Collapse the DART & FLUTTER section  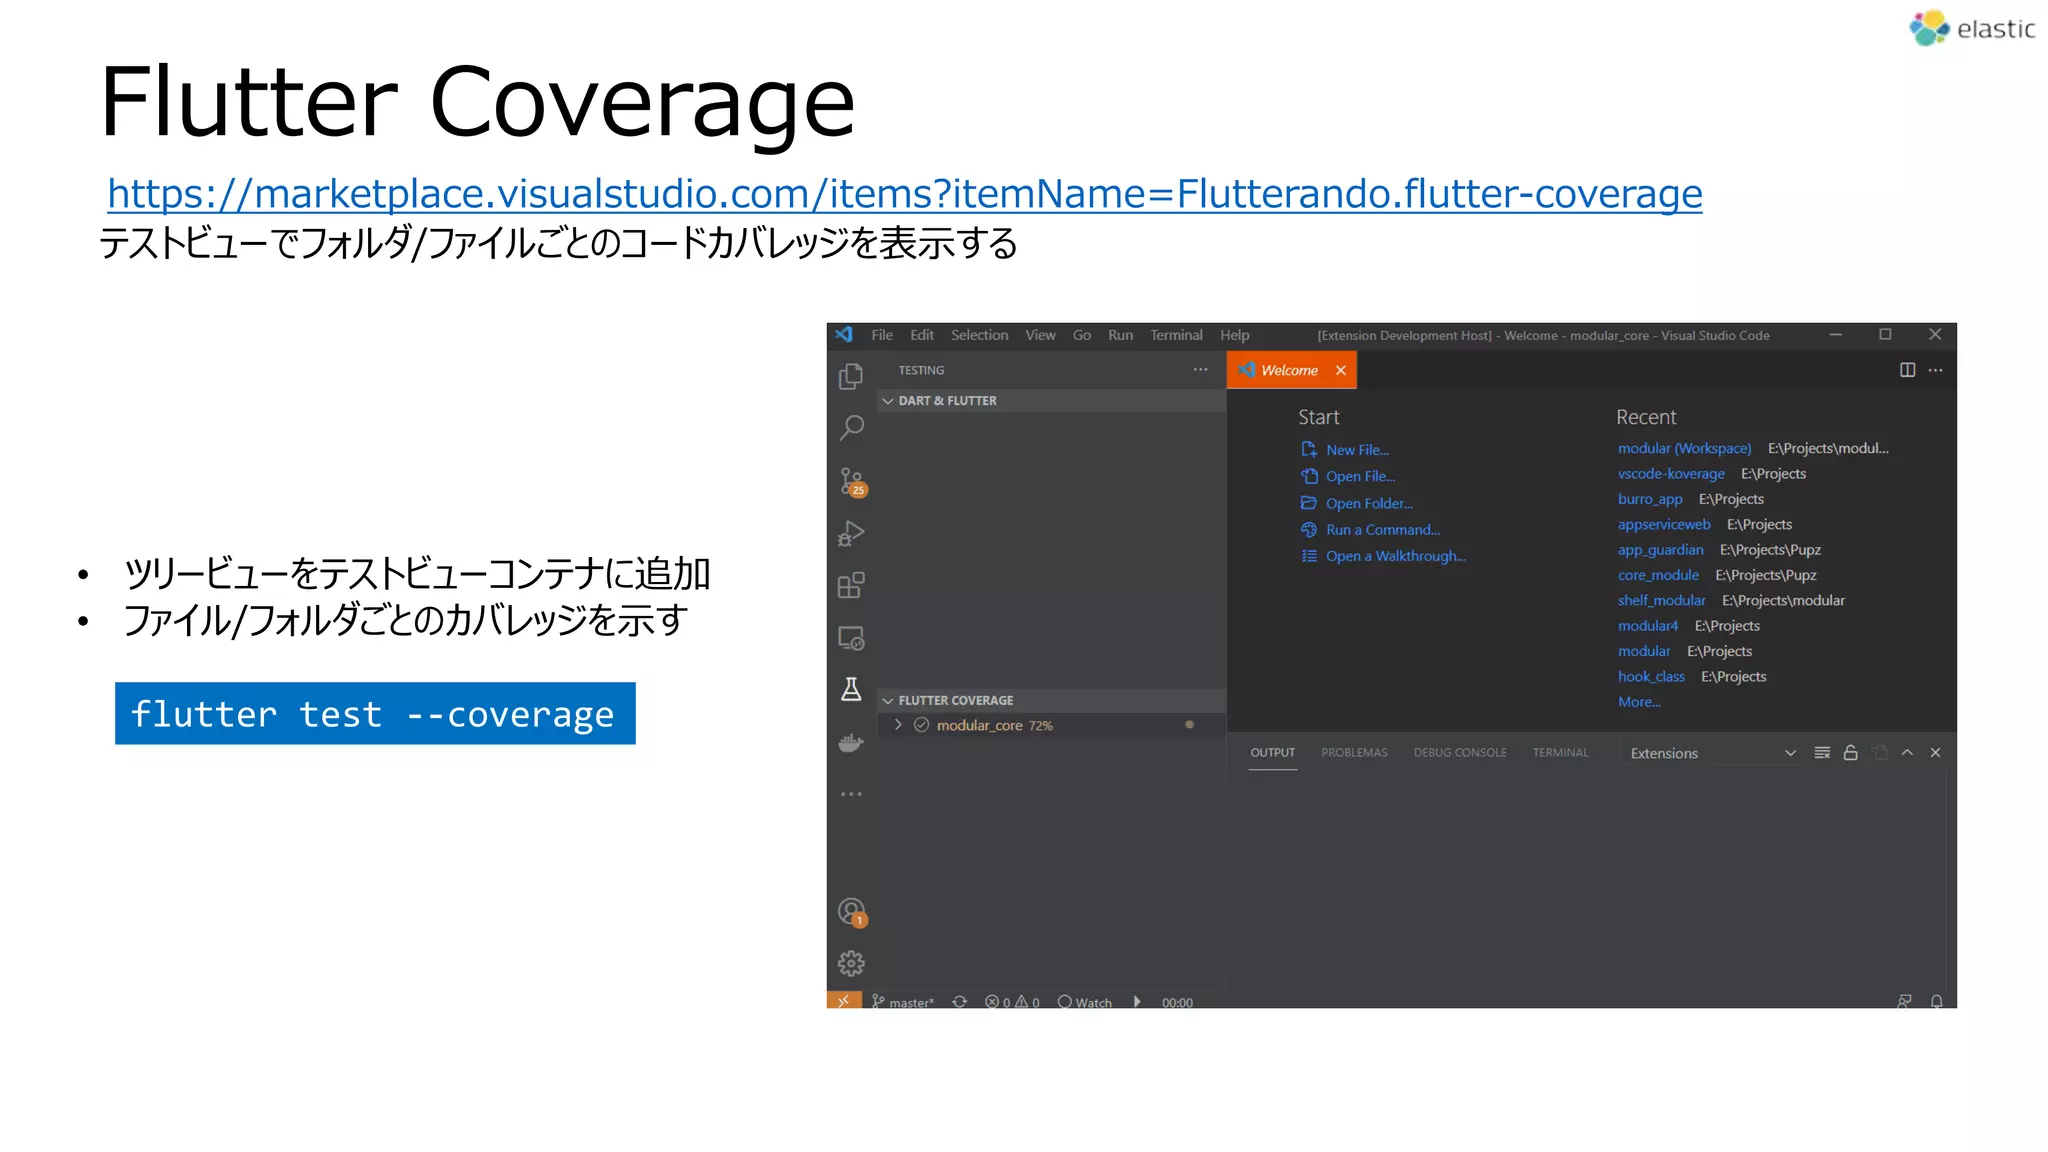coord(888,401)
